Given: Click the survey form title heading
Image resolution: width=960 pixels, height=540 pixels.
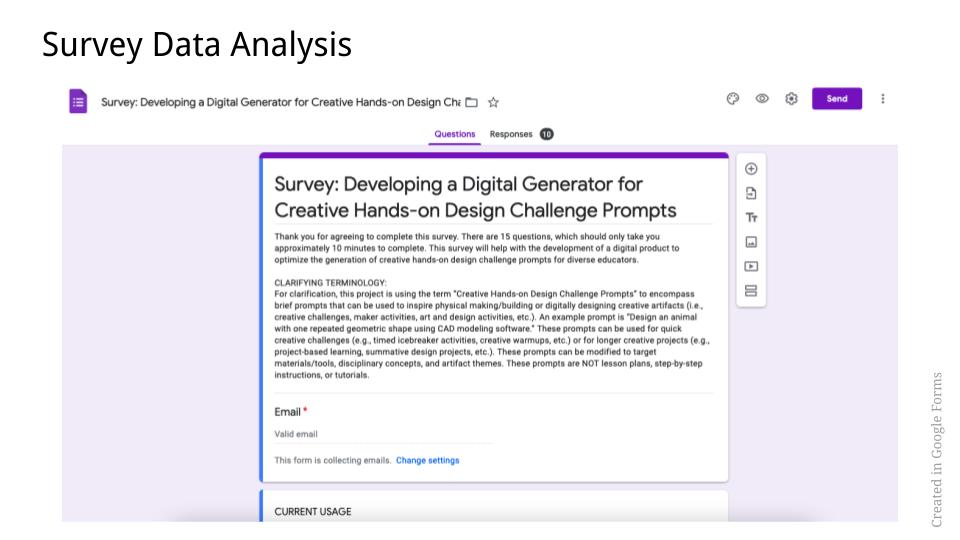Looking at the screenshot, I should 475,197.
